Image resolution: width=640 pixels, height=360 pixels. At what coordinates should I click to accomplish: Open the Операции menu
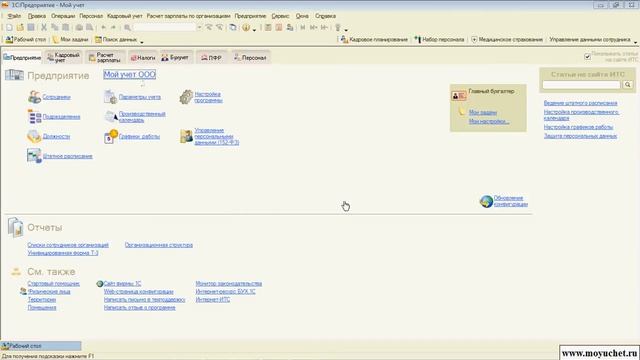[x=63, y=16]
